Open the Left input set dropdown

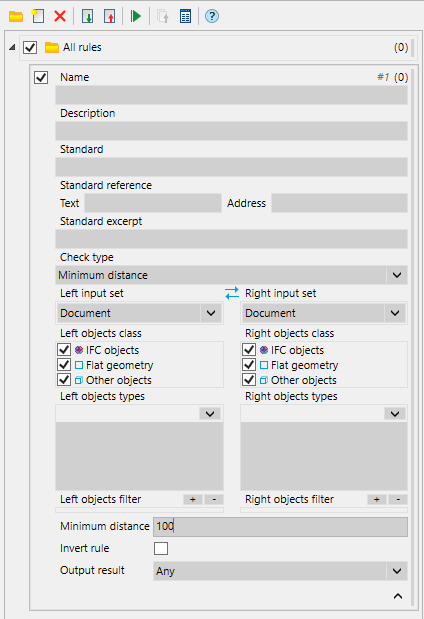[x=211, y=313]
